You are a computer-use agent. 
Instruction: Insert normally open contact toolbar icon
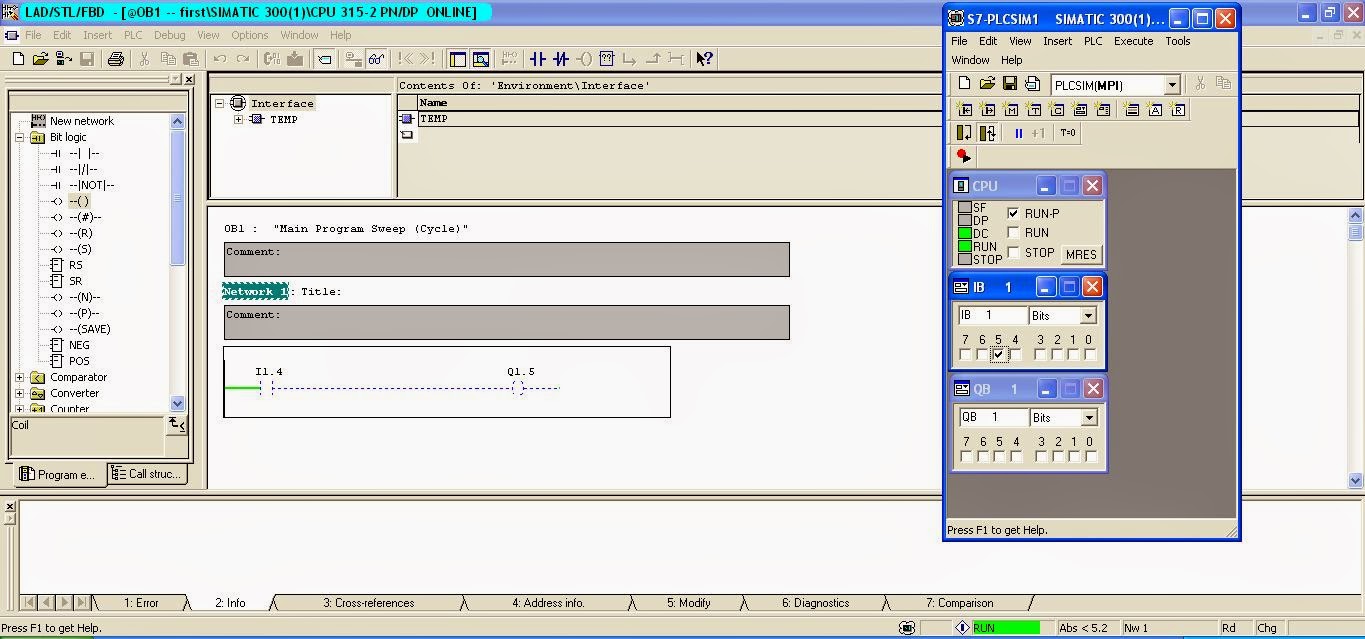click(538, 59)
